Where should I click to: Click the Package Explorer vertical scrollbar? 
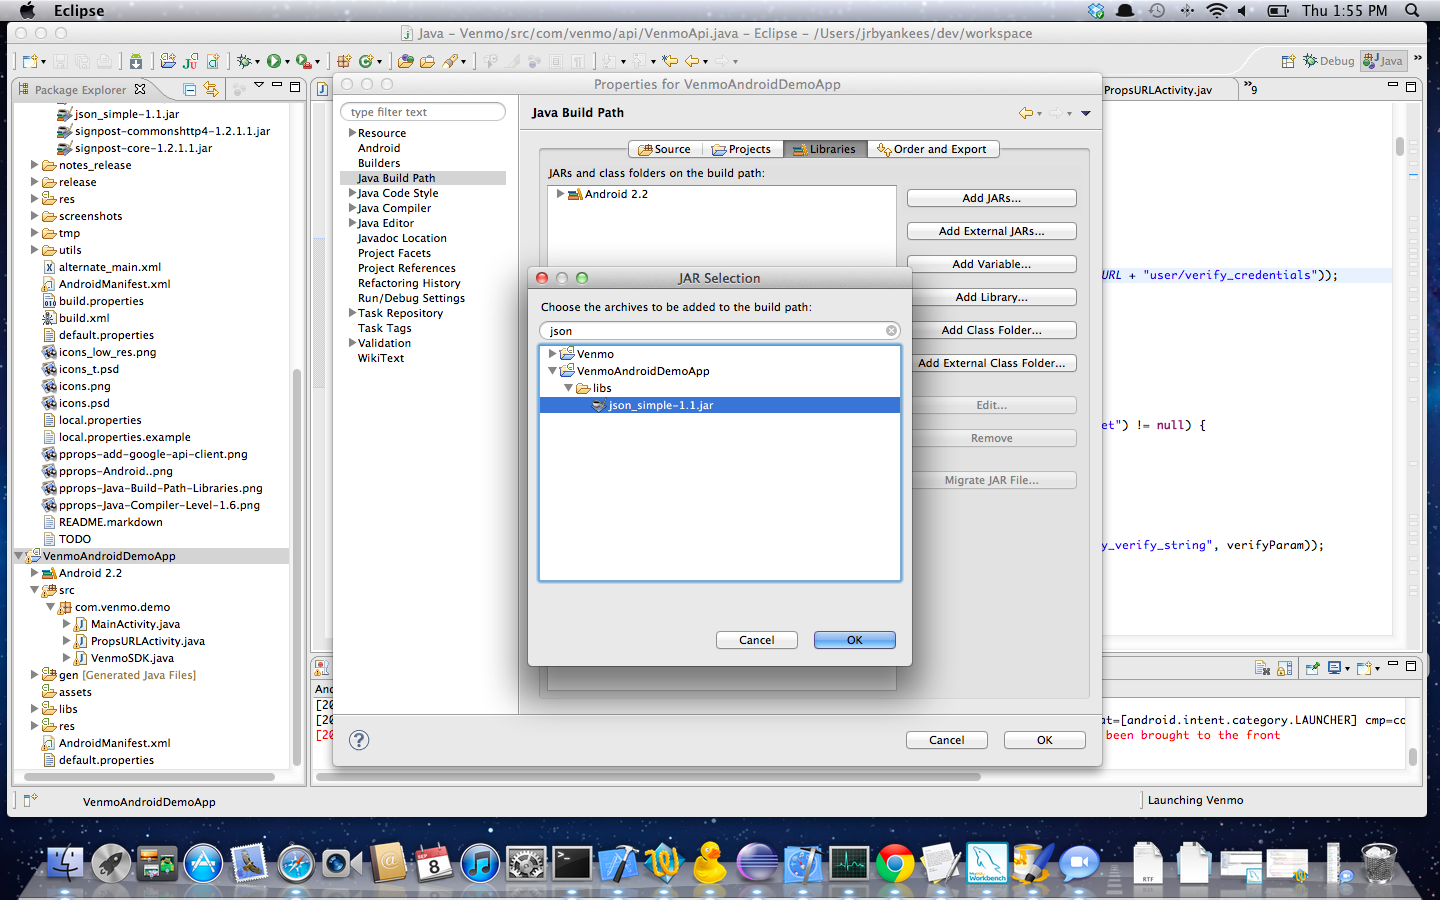point(297,565)
